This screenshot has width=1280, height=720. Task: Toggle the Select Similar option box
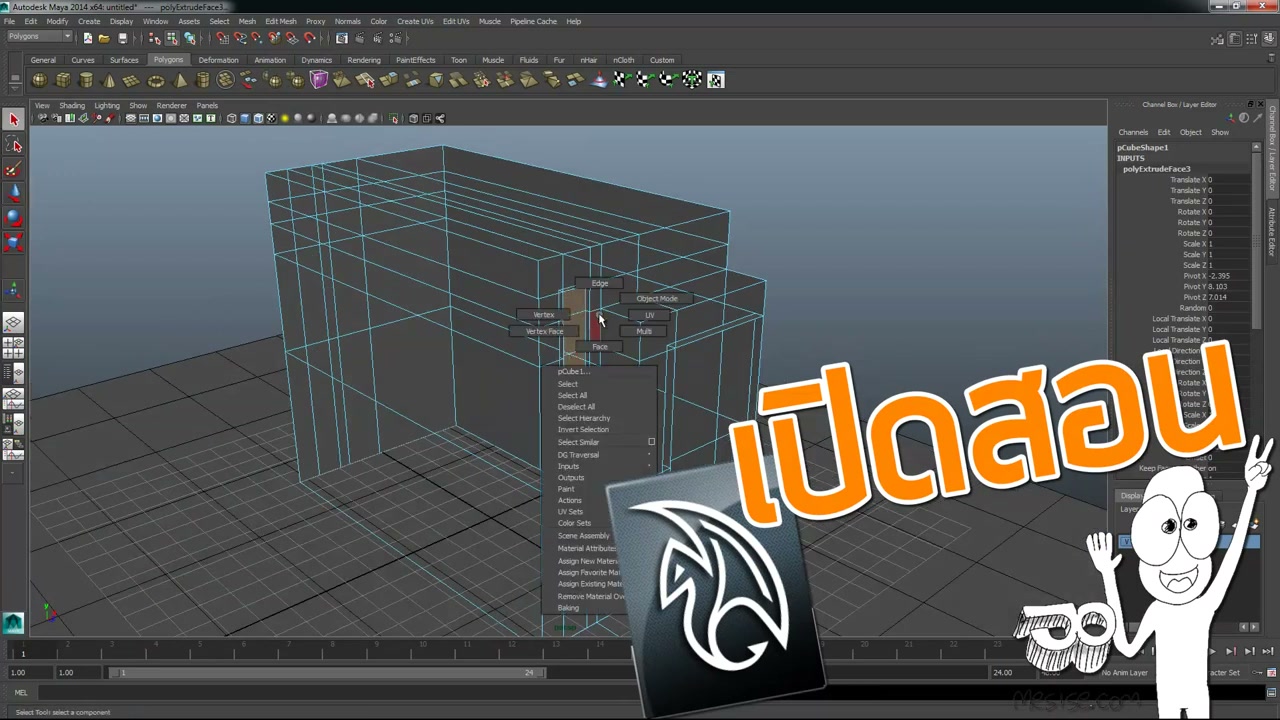pos(651,442)
